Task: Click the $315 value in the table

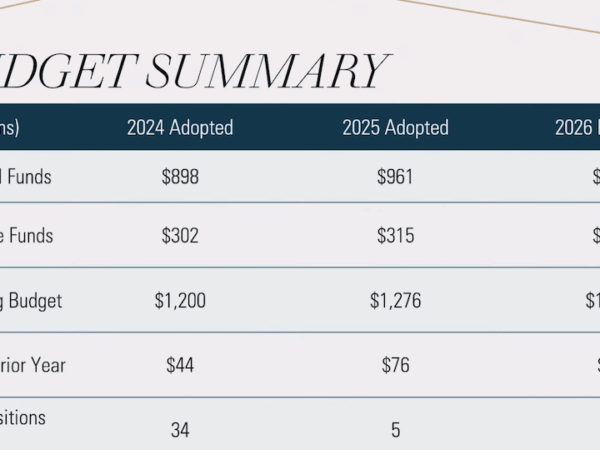Action: [395, 235]
